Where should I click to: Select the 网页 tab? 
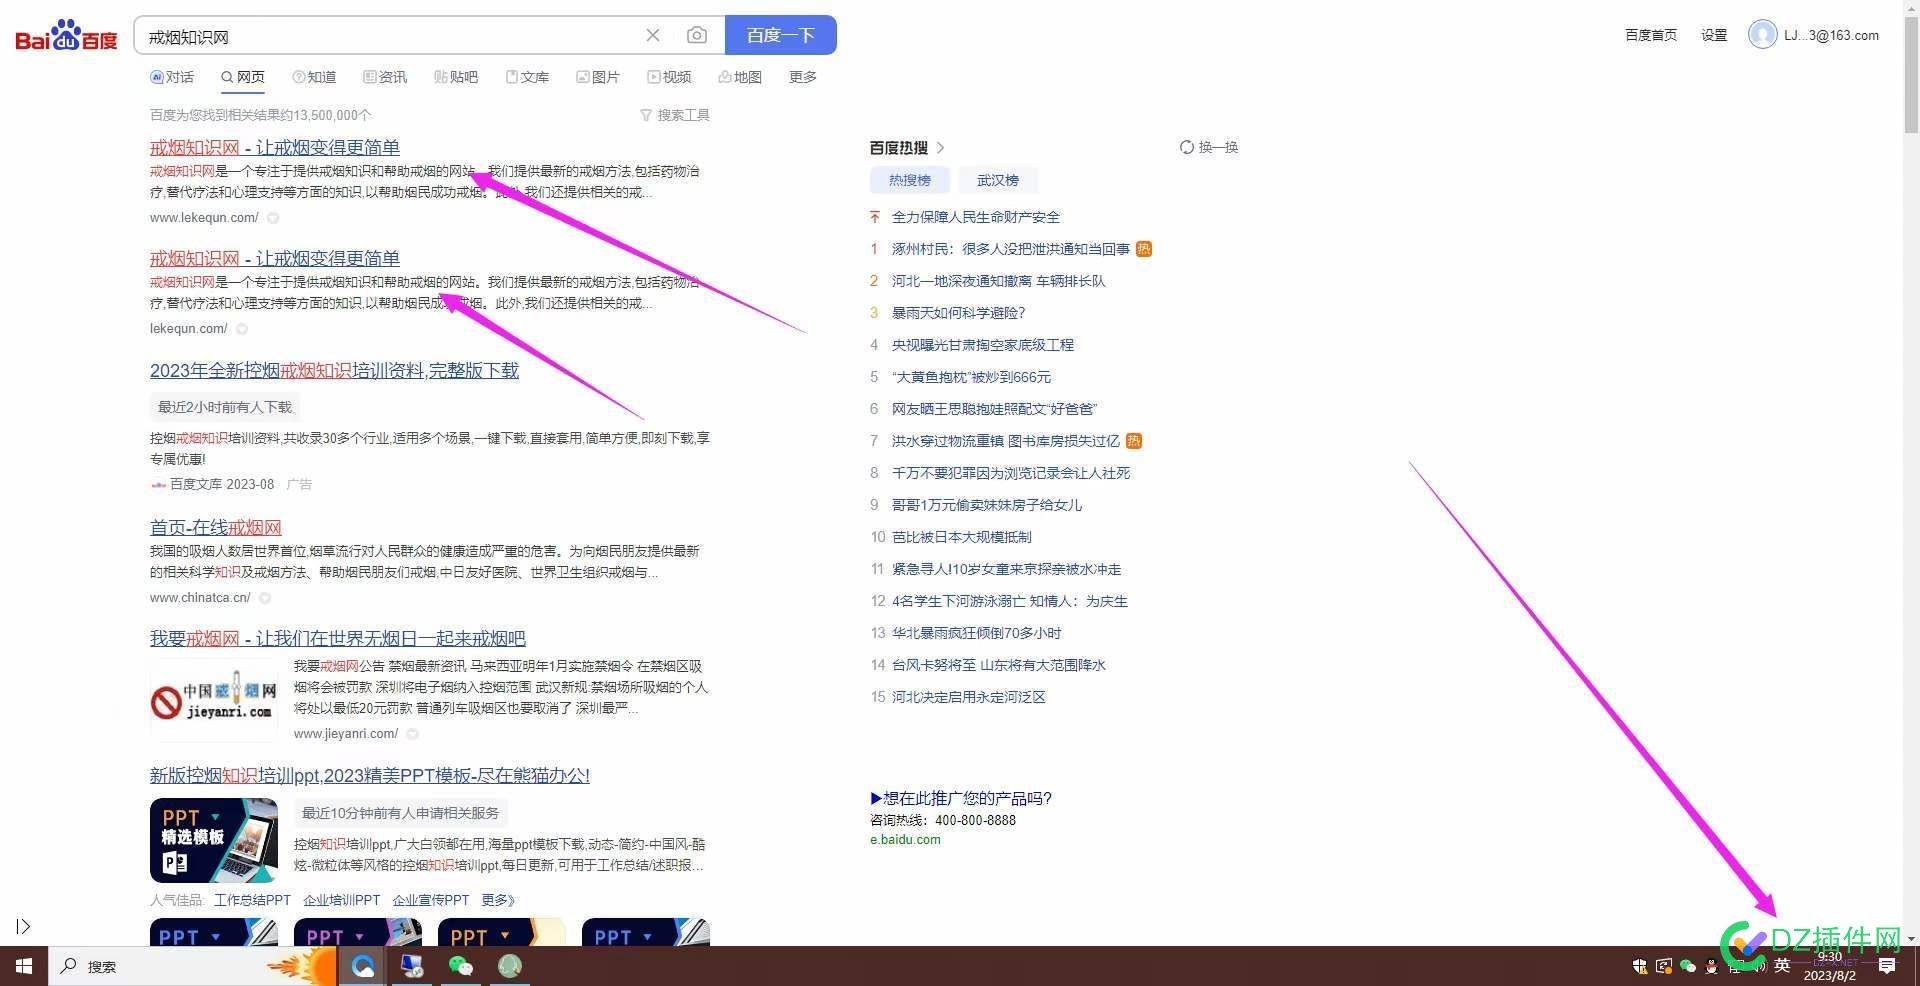(x=243, y=77)
